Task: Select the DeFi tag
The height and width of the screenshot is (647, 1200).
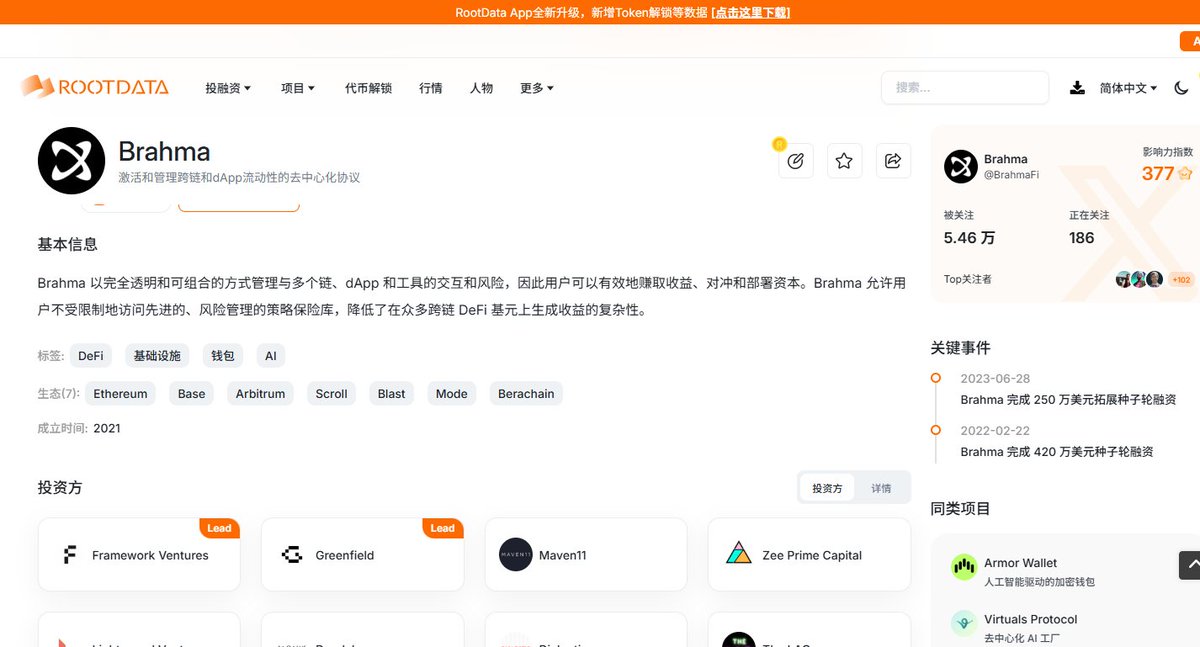Action: click(x=90, y=355)
